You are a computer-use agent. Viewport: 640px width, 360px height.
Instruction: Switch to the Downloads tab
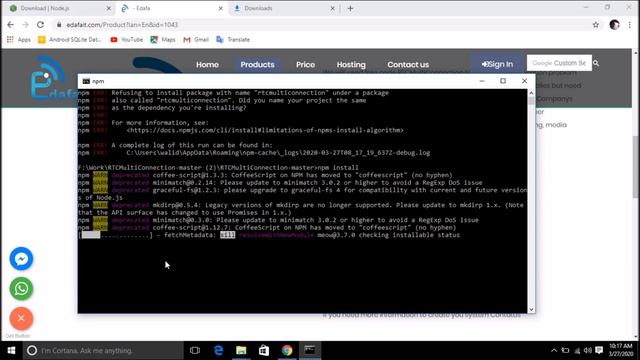pyautogui.click(x=282, y=8)
